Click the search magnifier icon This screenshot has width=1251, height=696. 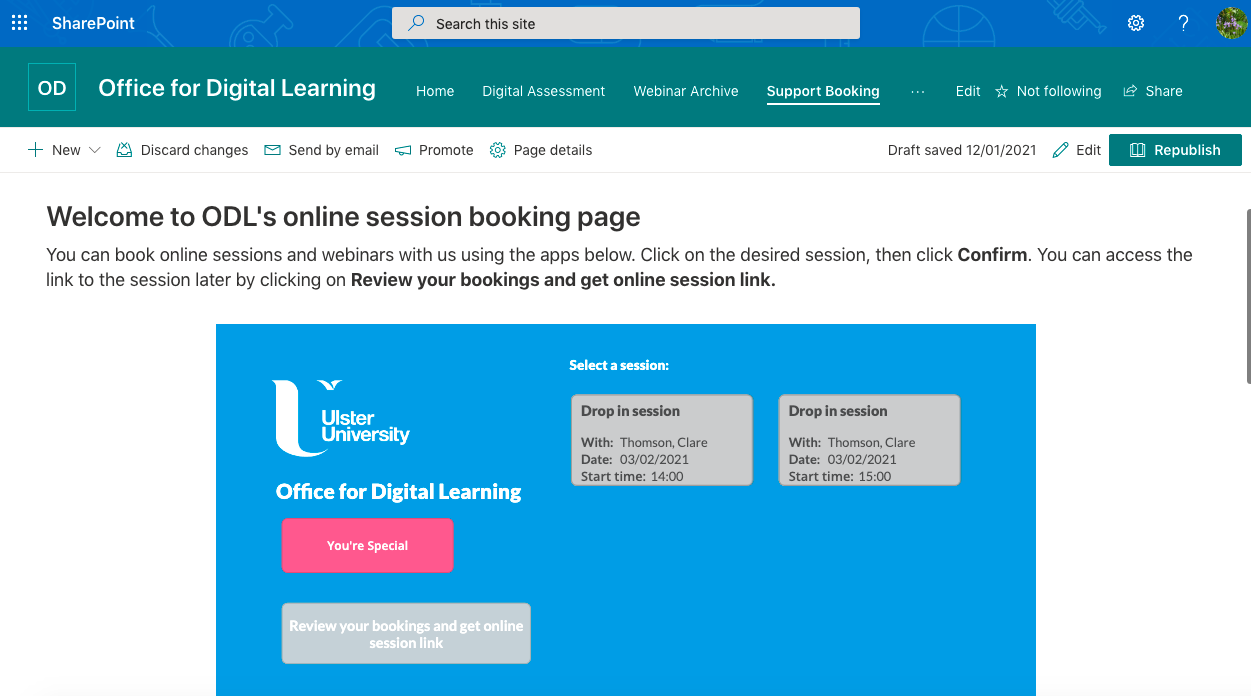click(x=416, y=23)
